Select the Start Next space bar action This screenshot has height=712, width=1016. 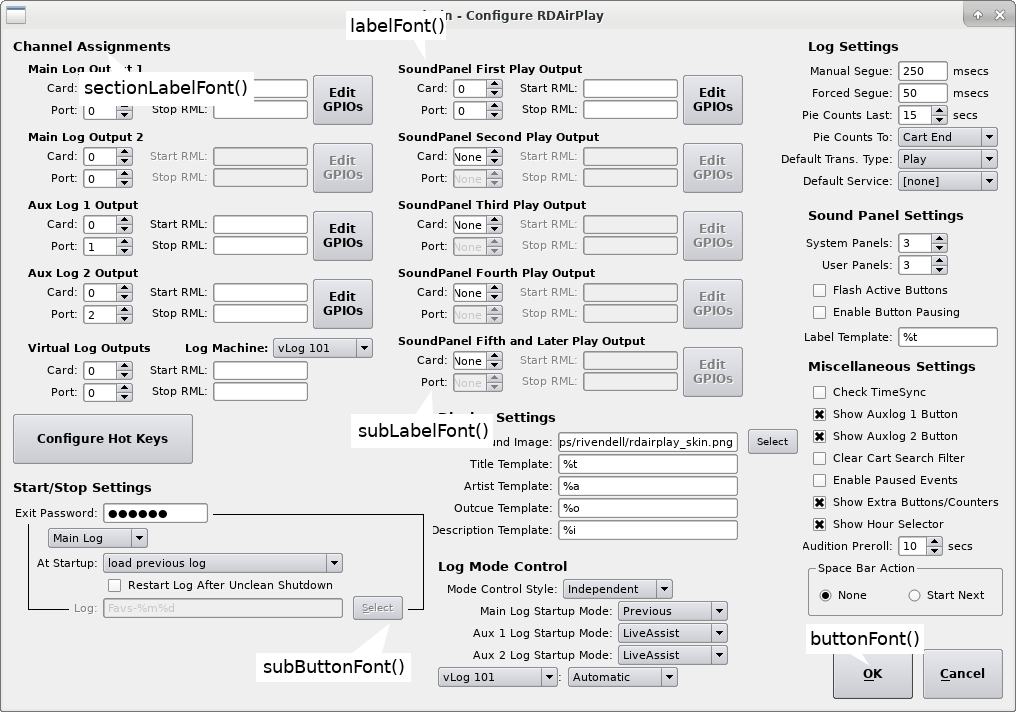point(913,594)
